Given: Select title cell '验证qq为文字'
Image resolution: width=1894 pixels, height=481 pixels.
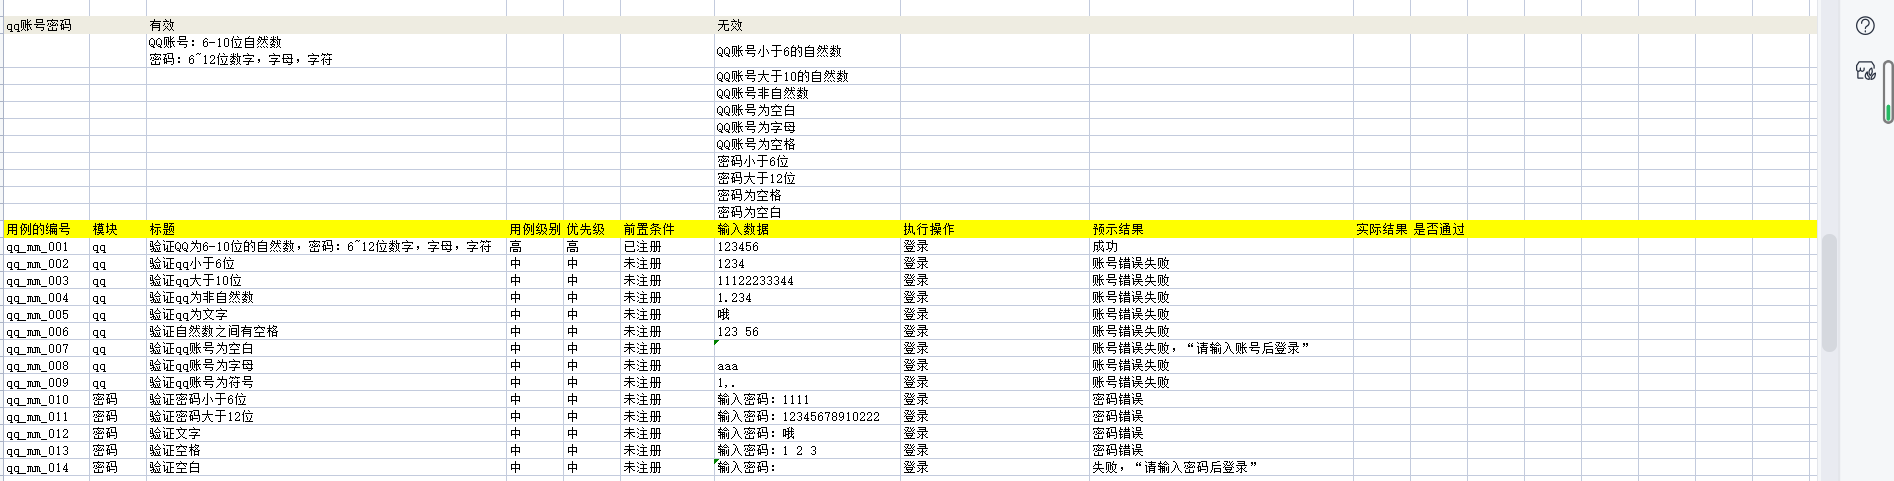Looking at the screenshot, I should pos(326,314).
